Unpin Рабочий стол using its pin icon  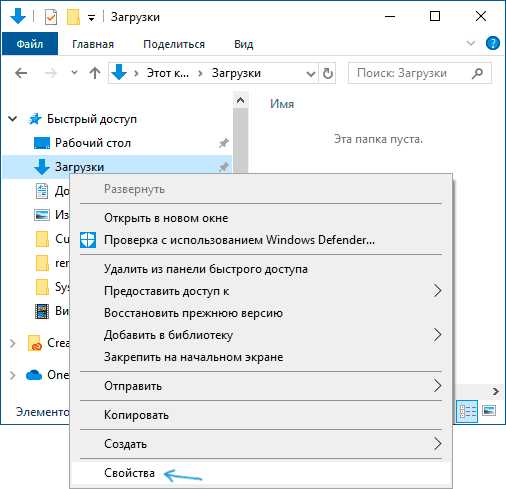click(x=223, y=143)
